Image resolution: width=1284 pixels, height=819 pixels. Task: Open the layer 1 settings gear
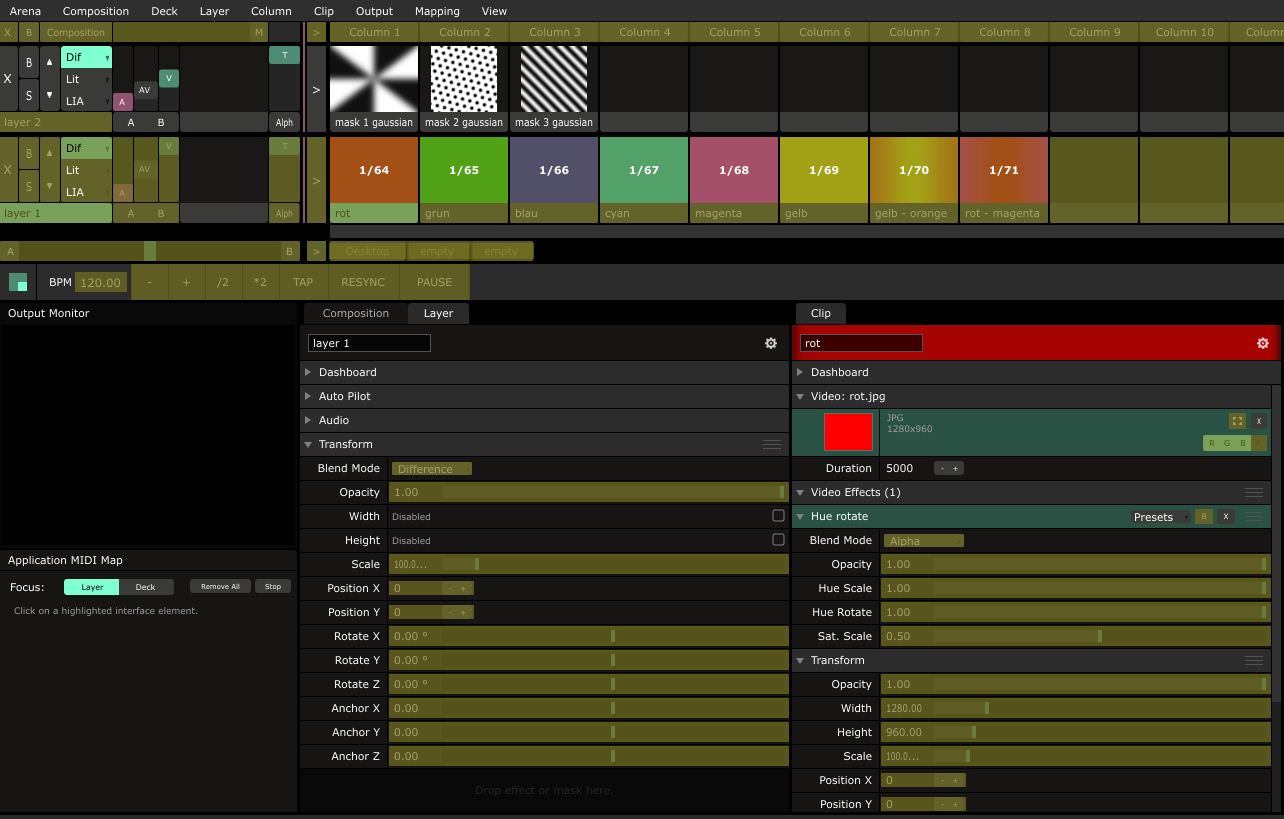click(x=770, y=343)
